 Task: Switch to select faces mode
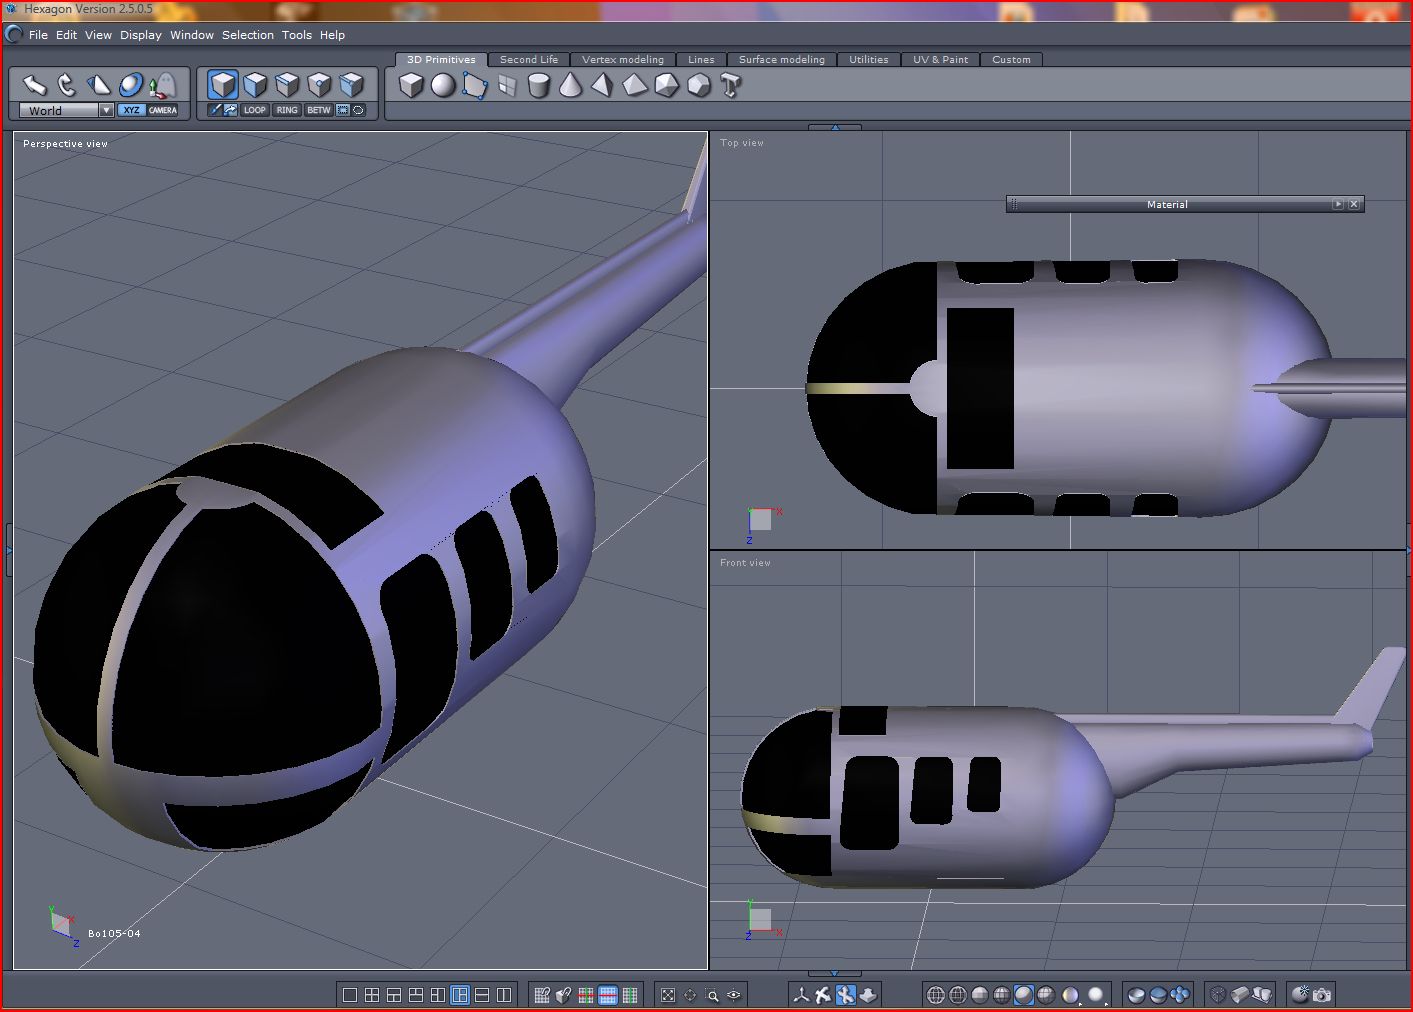[x=255, y=85]
